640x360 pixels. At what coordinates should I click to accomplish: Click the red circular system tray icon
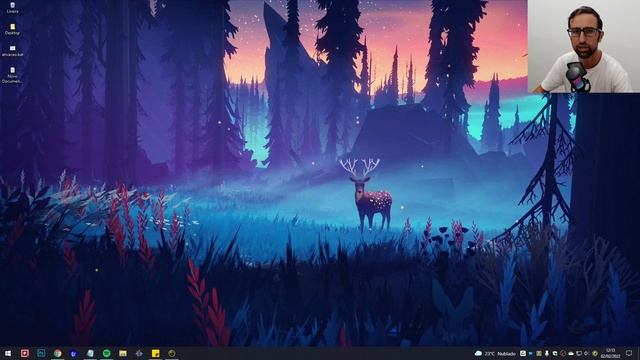tap(563, 353)
